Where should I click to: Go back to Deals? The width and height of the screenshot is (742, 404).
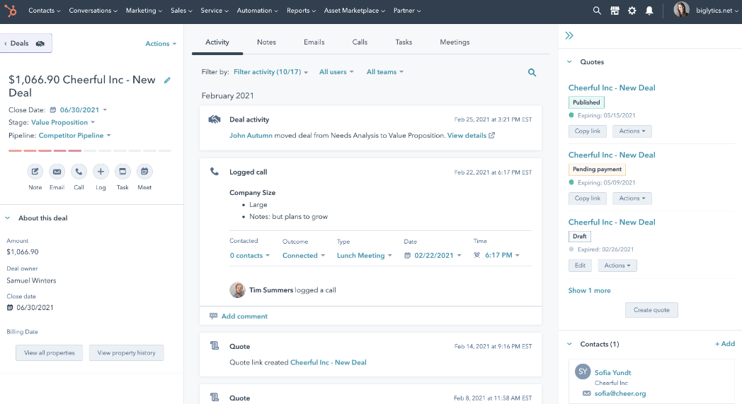tap(25, 43)
